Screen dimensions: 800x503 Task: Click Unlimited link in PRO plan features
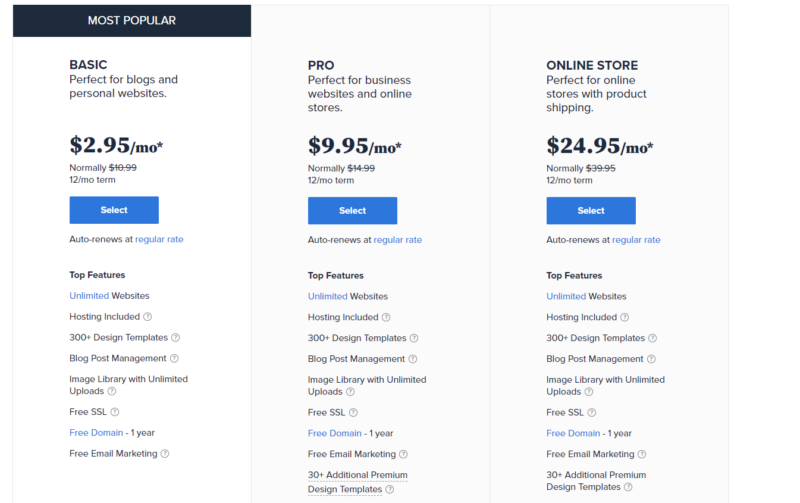(327, 296)
